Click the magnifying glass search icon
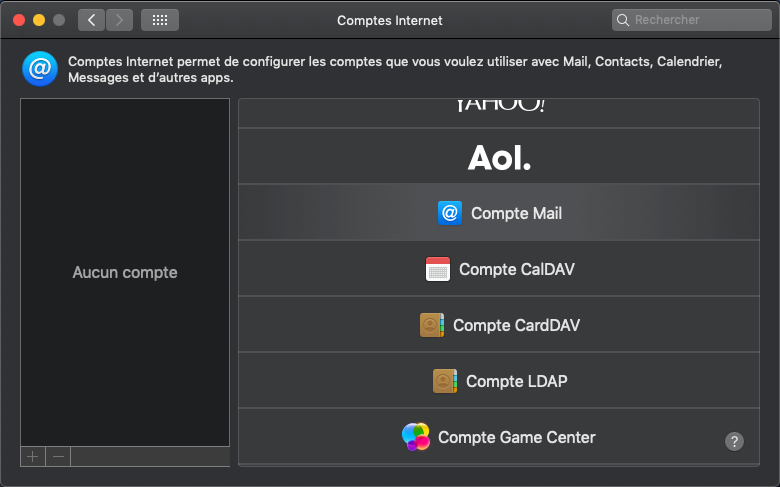The image size is (780, 487). 624,20
